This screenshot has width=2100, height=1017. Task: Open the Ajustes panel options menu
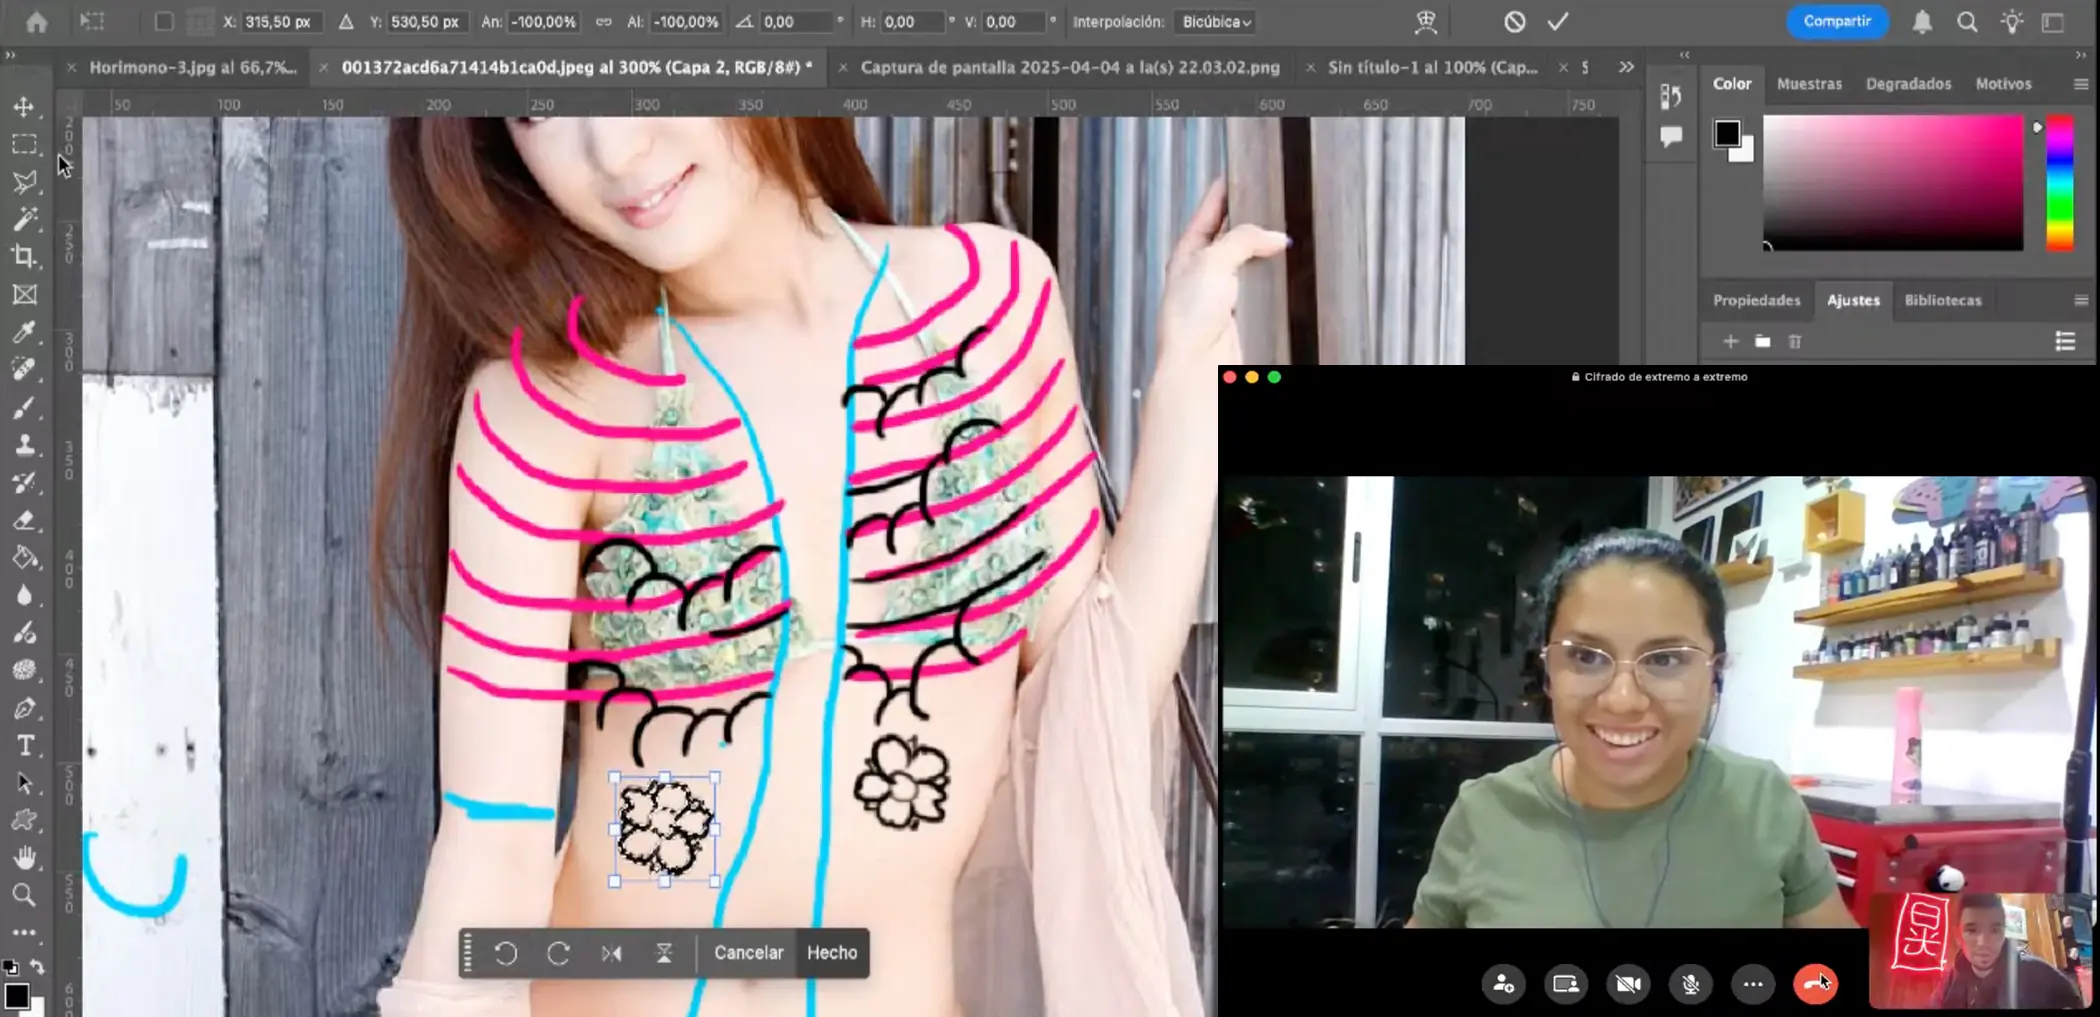(2081, 300)
